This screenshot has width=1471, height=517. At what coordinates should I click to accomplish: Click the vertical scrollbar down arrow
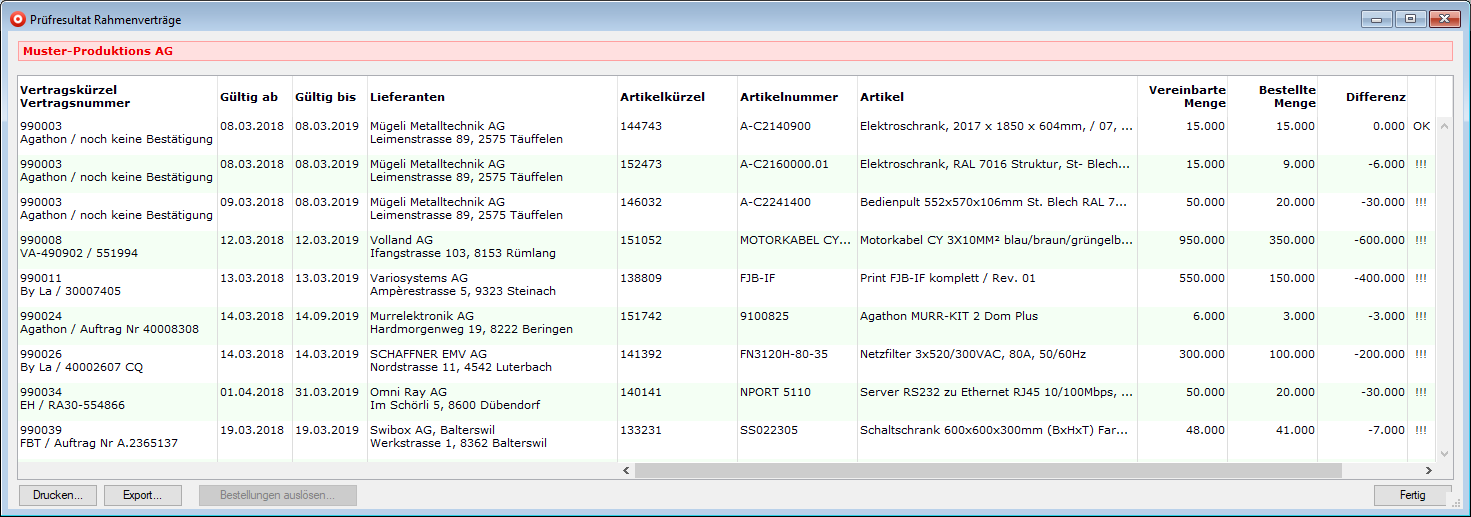click(1443, 453)
